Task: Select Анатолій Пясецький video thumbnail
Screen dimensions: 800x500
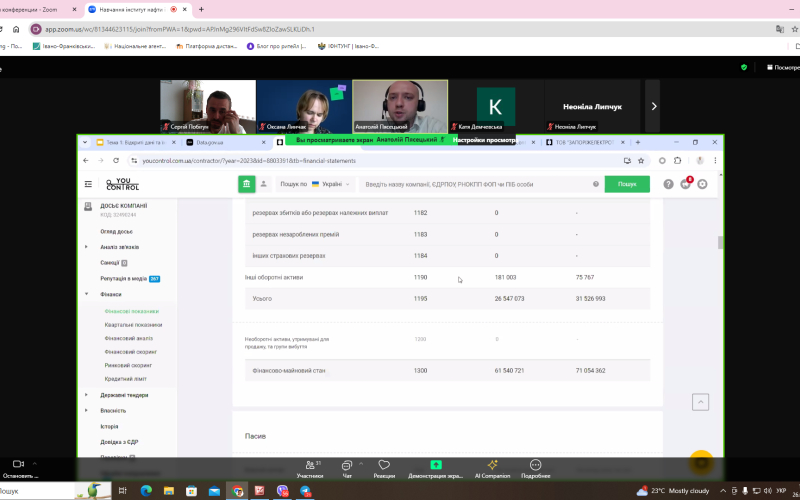Action: [x=400, y=106]
